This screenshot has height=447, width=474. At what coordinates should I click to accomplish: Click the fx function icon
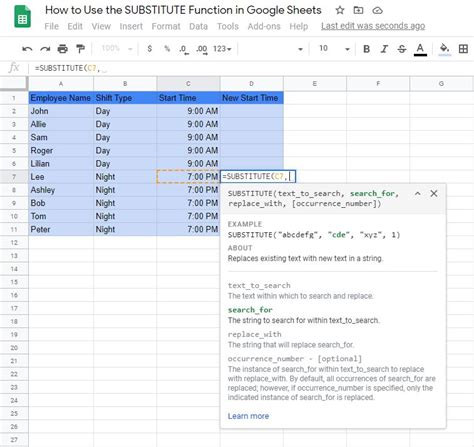point(14,68)
